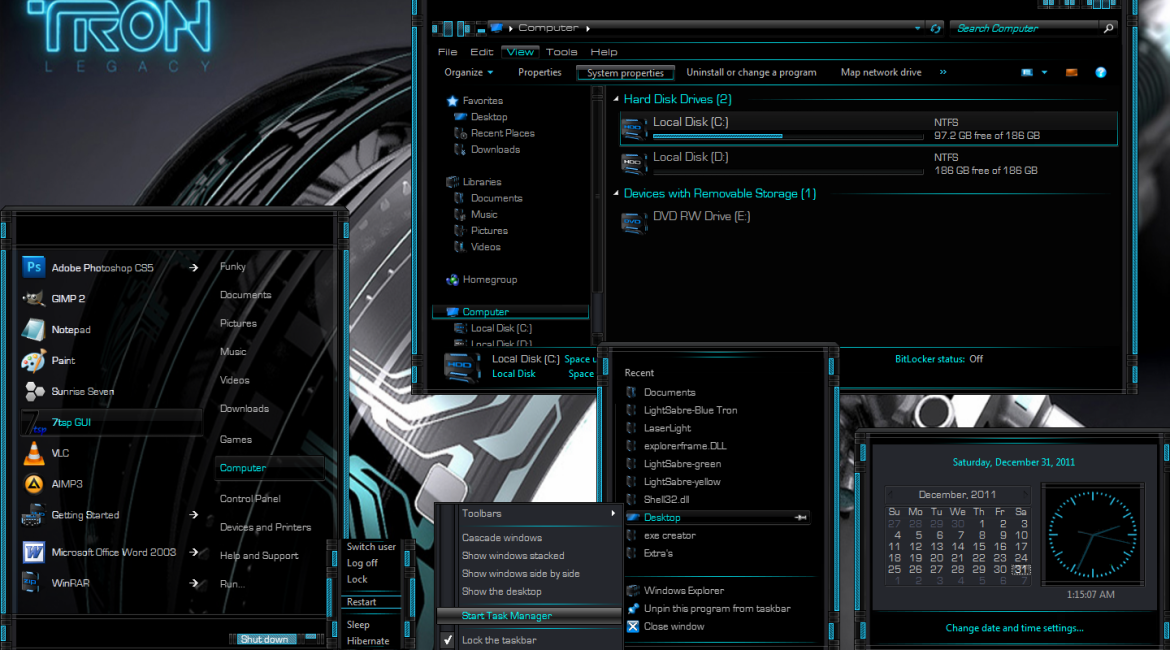
Task: Choose Start Task Manager from context menu
Action: (506, 616)
